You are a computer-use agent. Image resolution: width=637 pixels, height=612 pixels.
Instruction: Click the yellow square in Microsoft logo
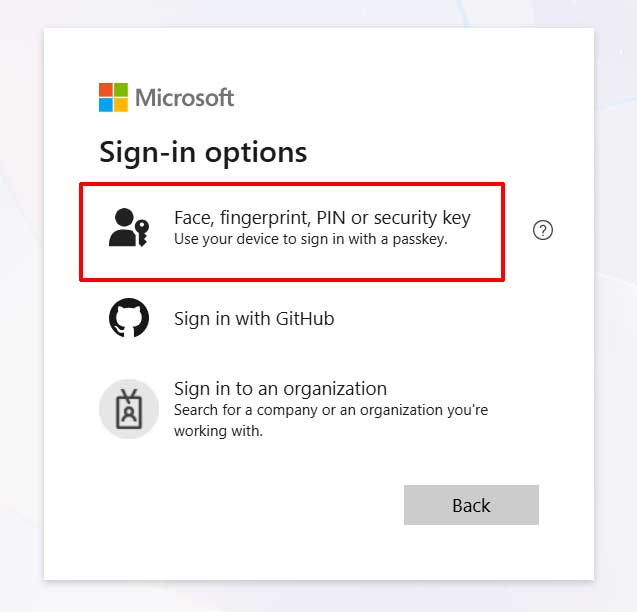(121, 105)
